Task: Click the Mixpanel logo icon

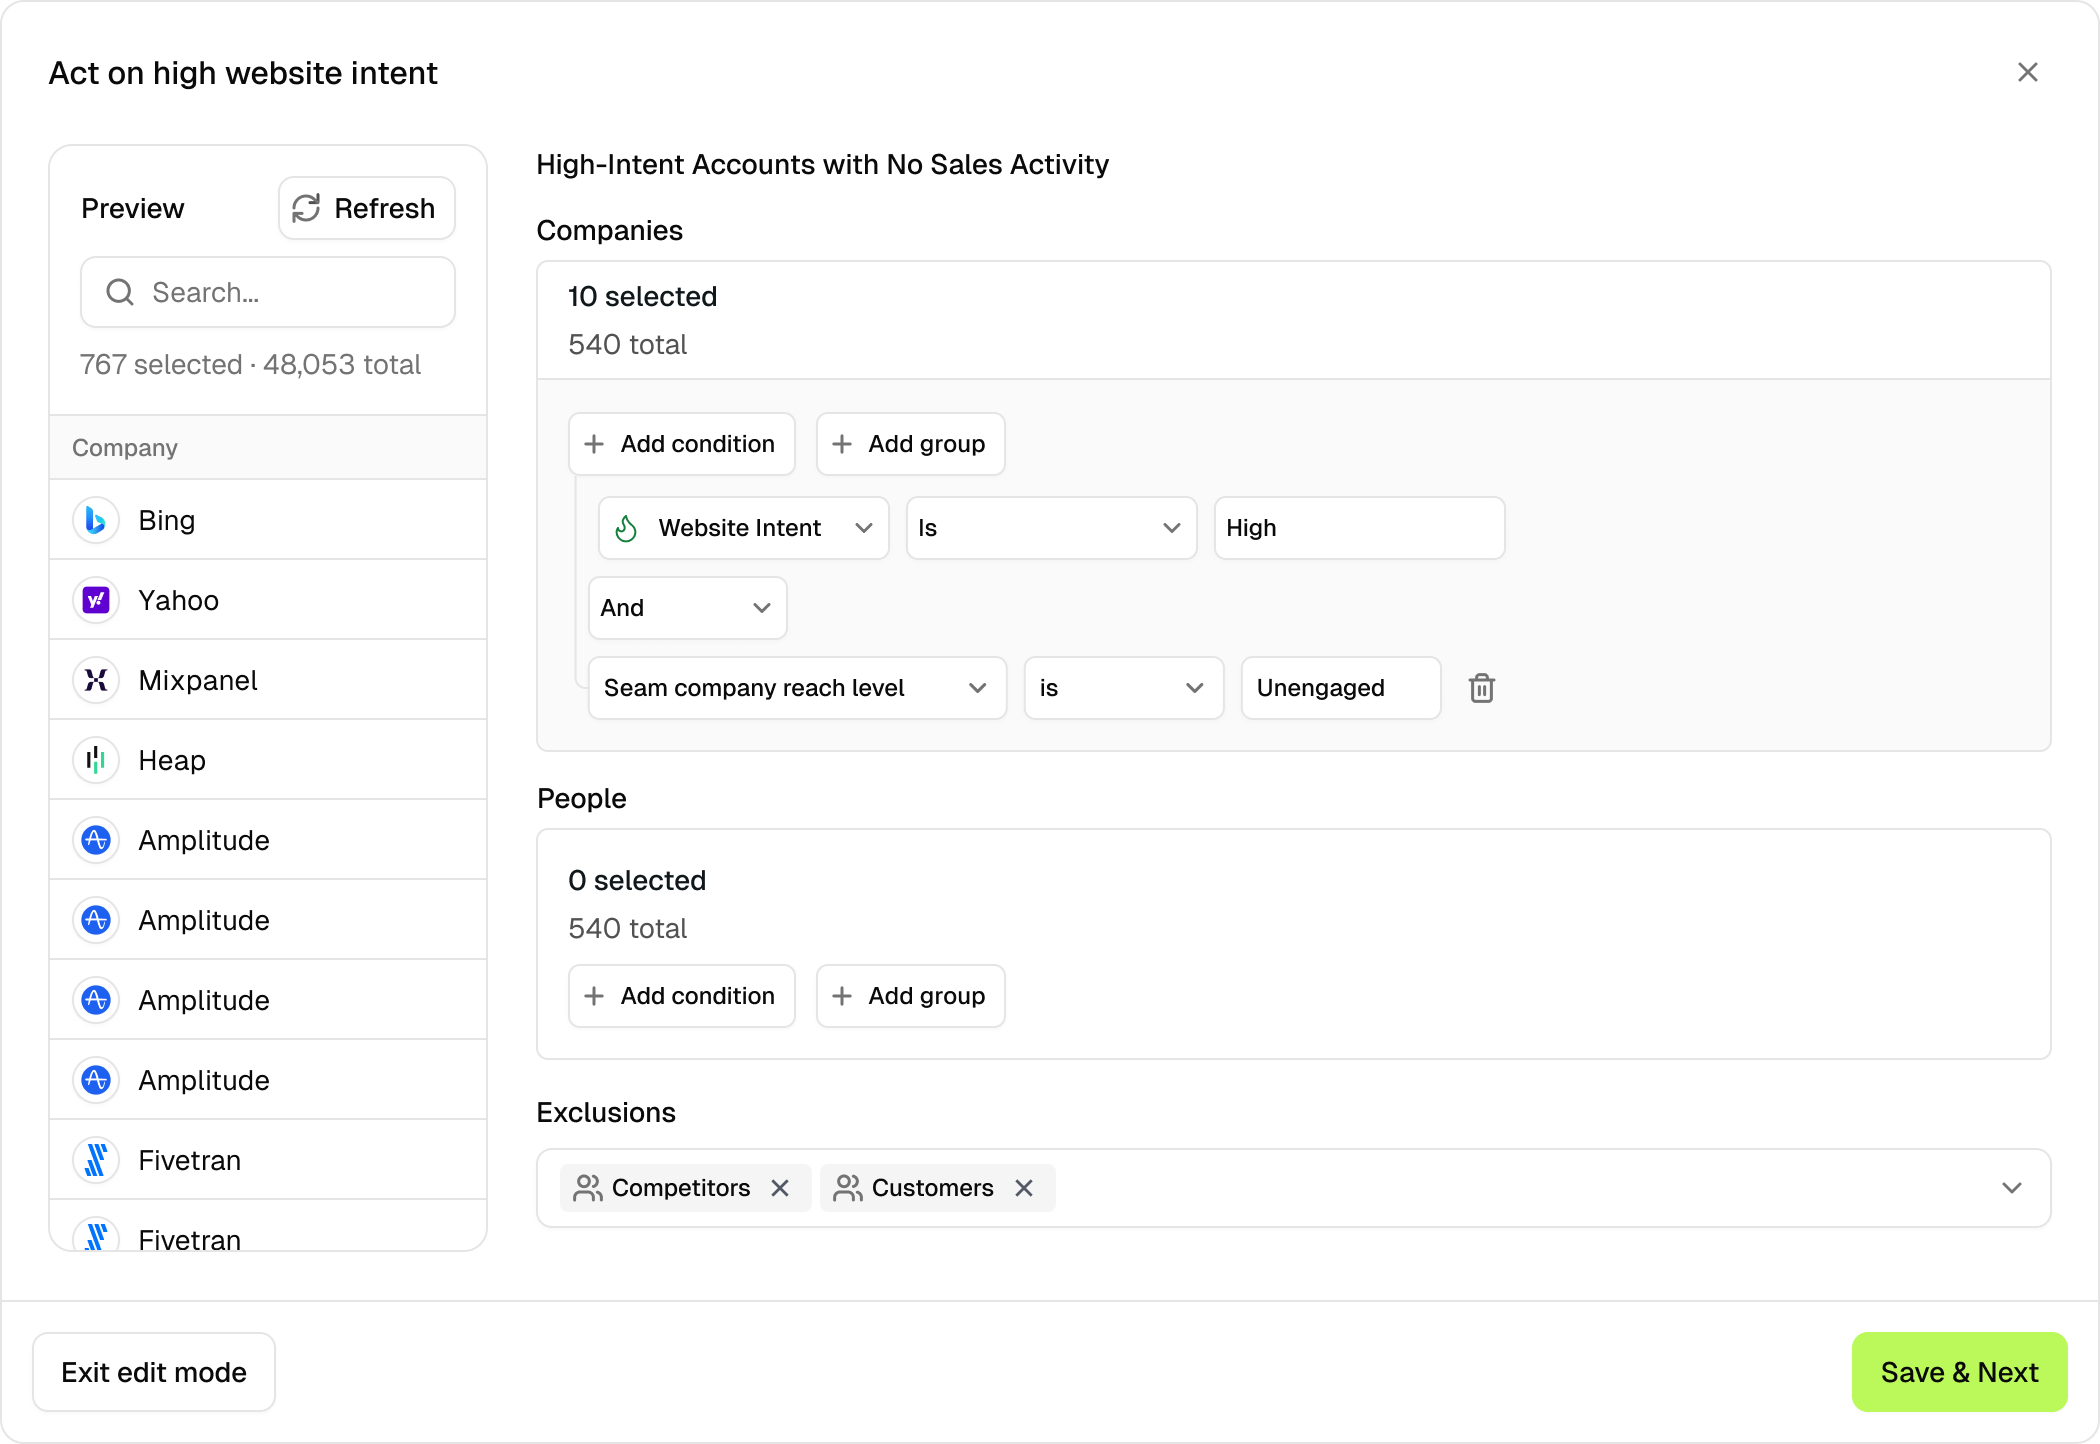Action: pyautogui.click(x=96, y=680)
